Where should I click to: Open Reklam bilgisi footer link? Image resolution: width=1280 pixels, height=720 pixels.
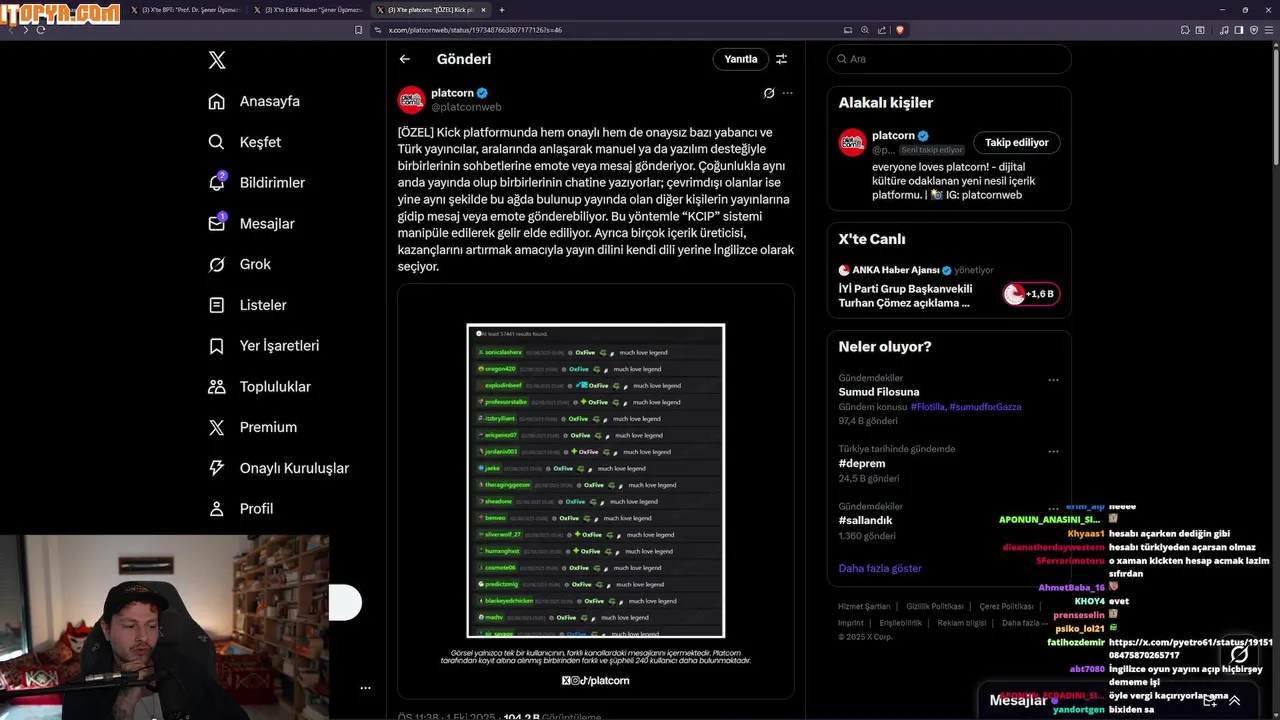962,623
